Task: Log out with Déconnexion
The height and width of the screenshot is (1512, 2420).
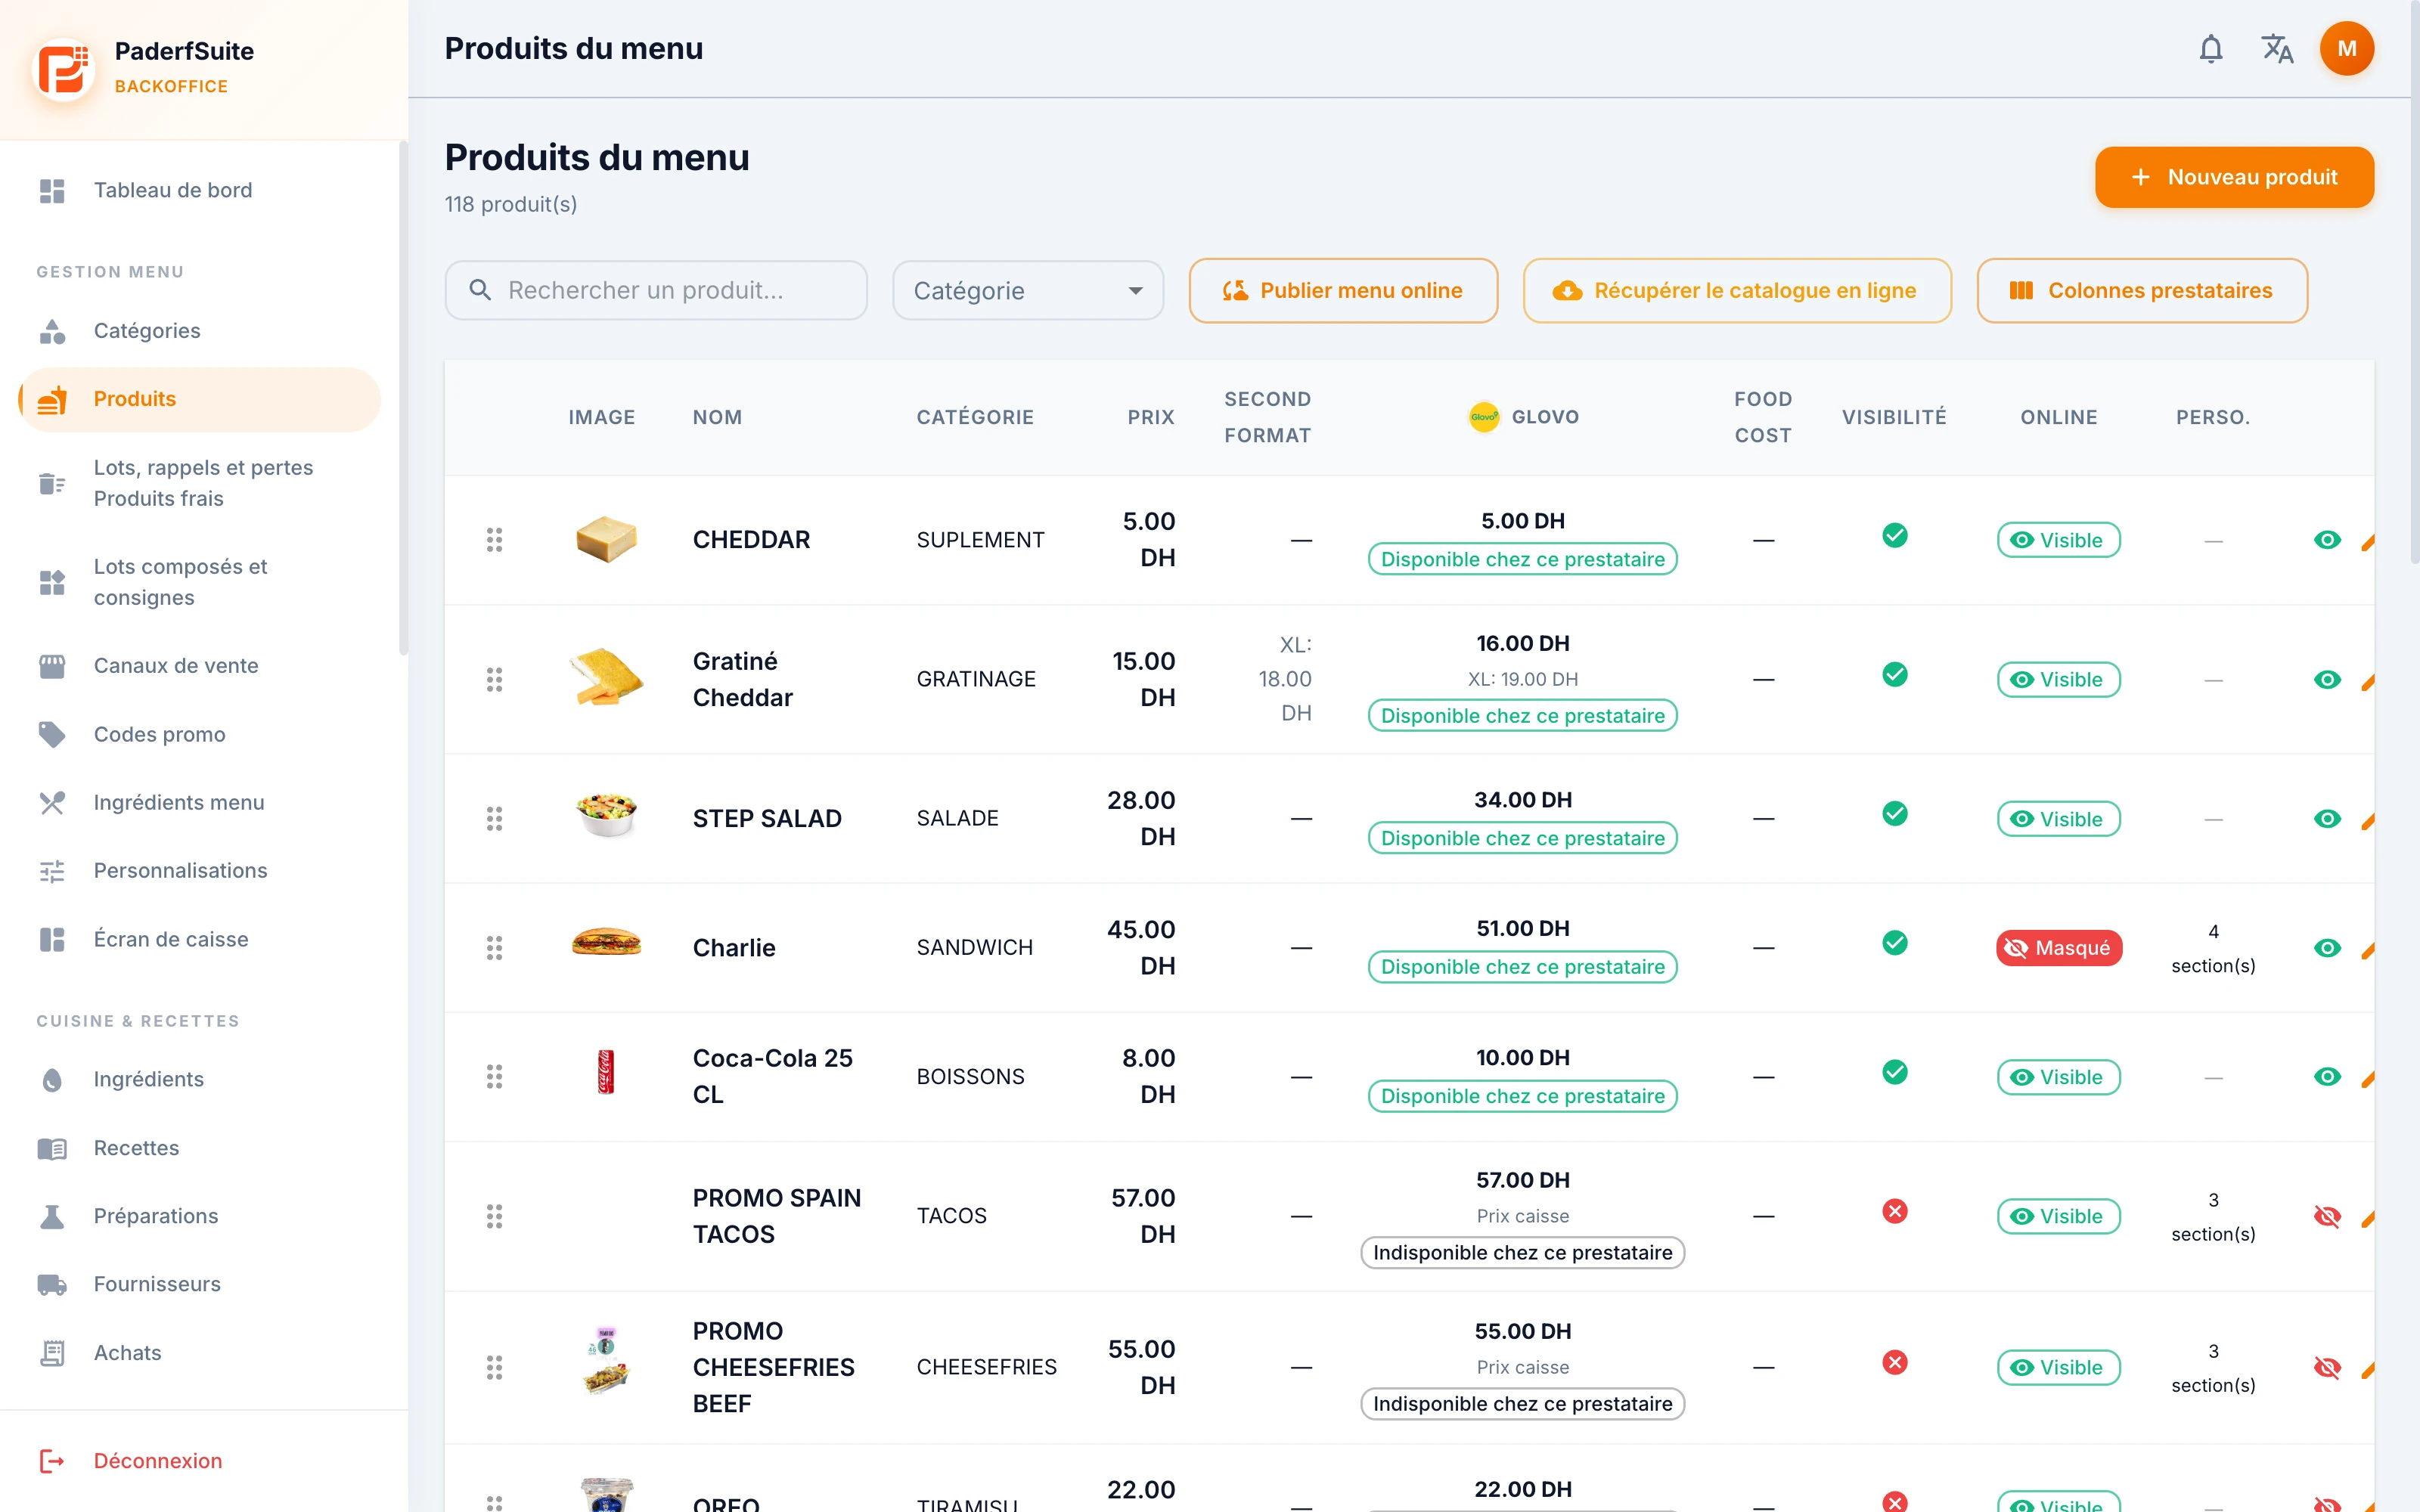Action: [x=200, y=1461]
